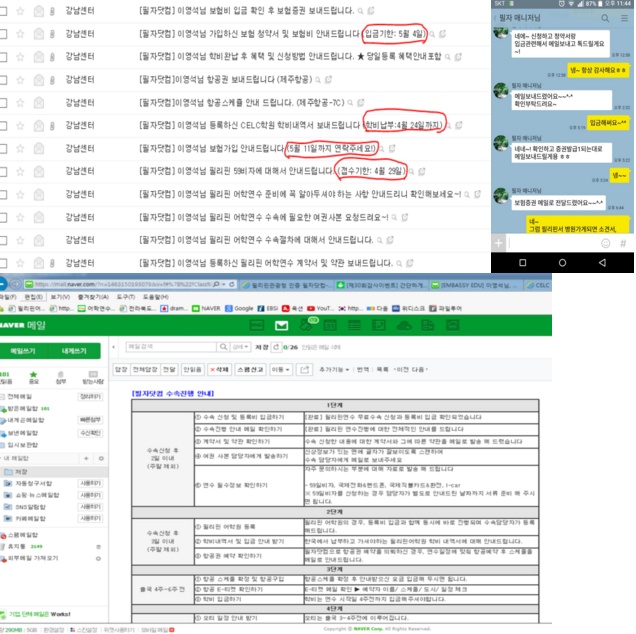Tick checkbox for 항공권 보내드립니다 (제주항공) email

[x=3, y=80]
